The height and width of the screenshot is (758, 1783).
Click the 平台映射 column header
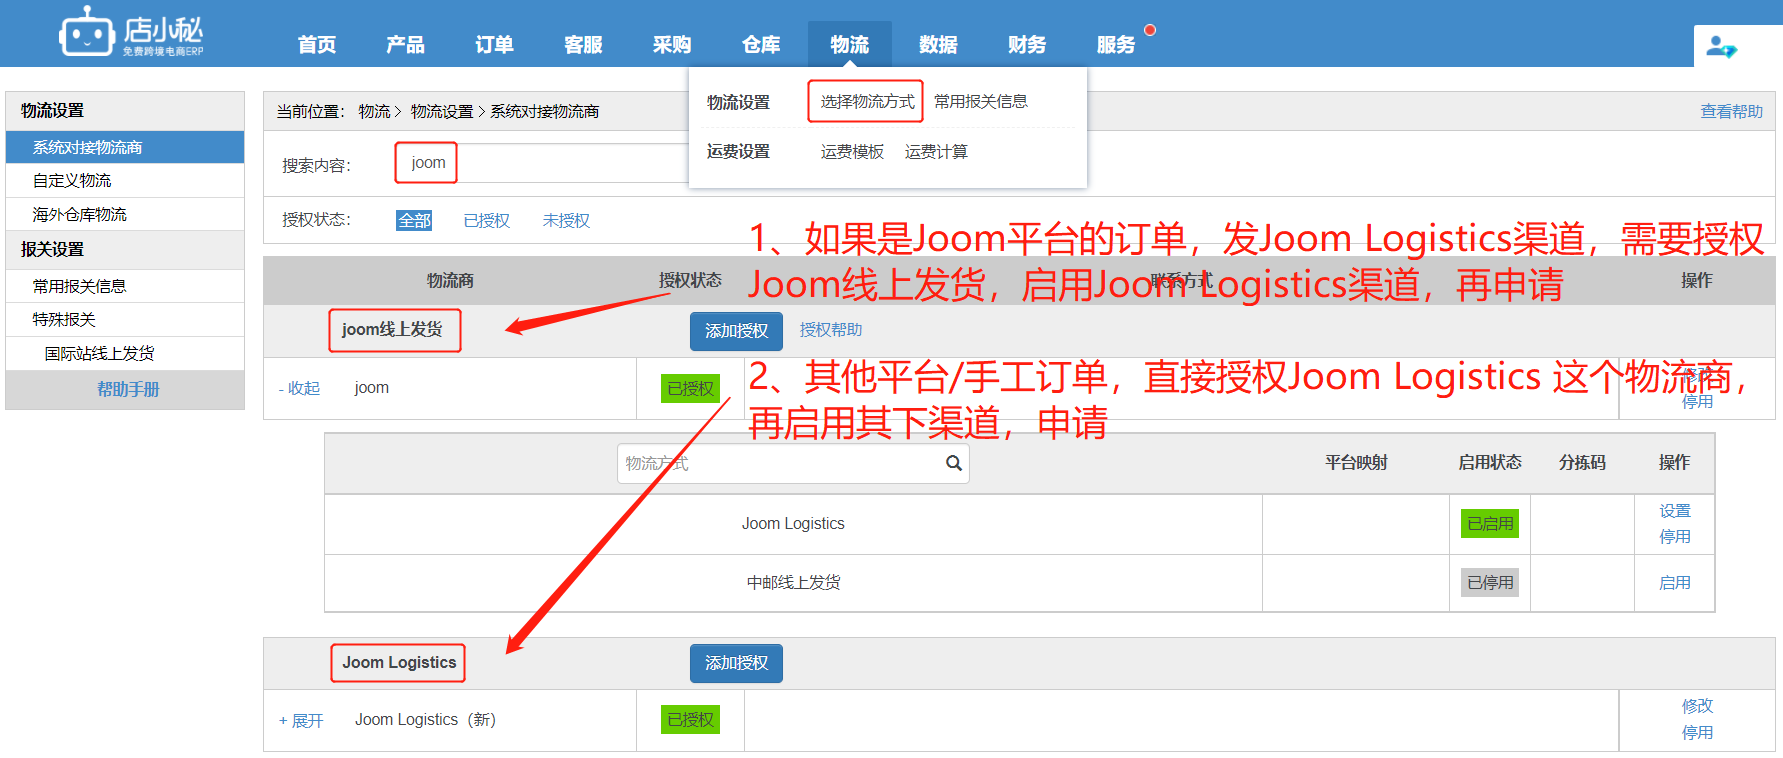click(x=1356, y=462)
